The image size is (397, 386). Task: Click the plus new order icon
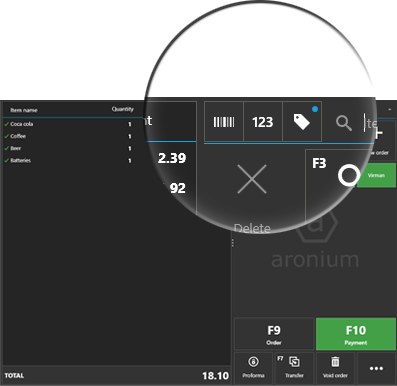tap(379, 134)
